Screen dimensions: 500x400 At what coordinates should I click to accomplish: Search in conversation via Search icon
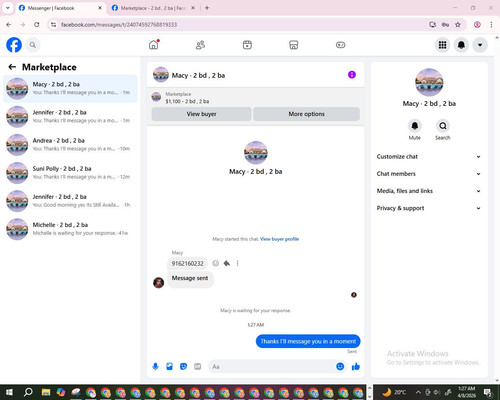[443, 126]
